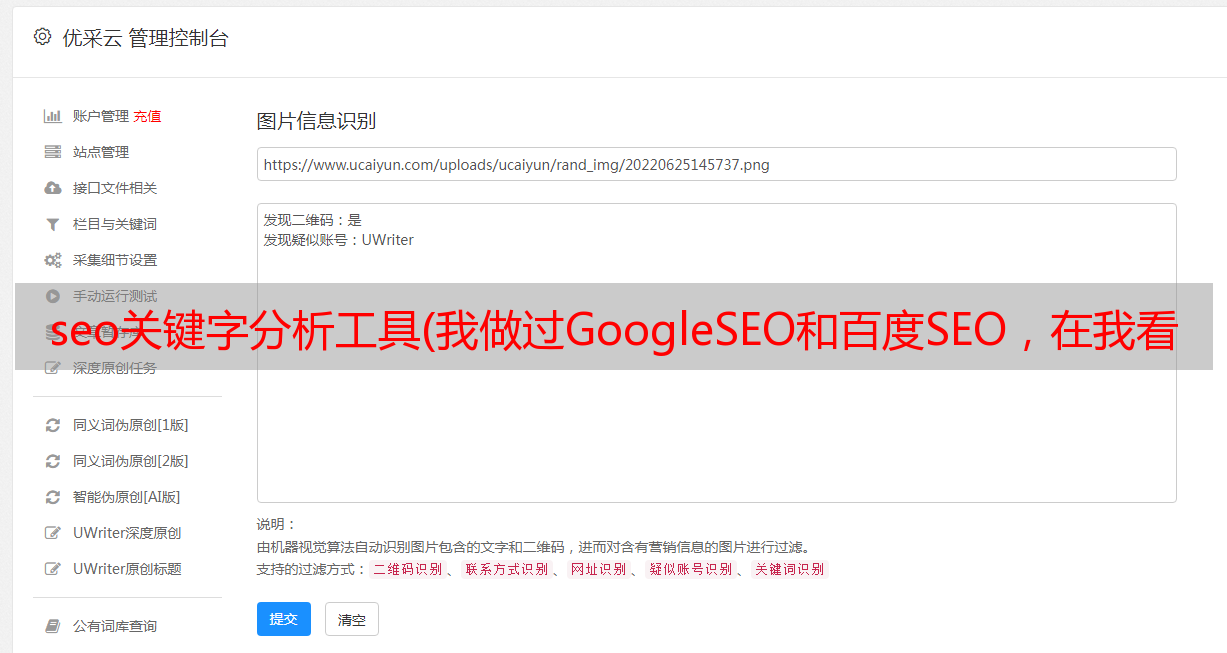Open 智能伪原创[AI版] menu item
1227x653 pixels.
pyautogui.click(x=127, y=497)
